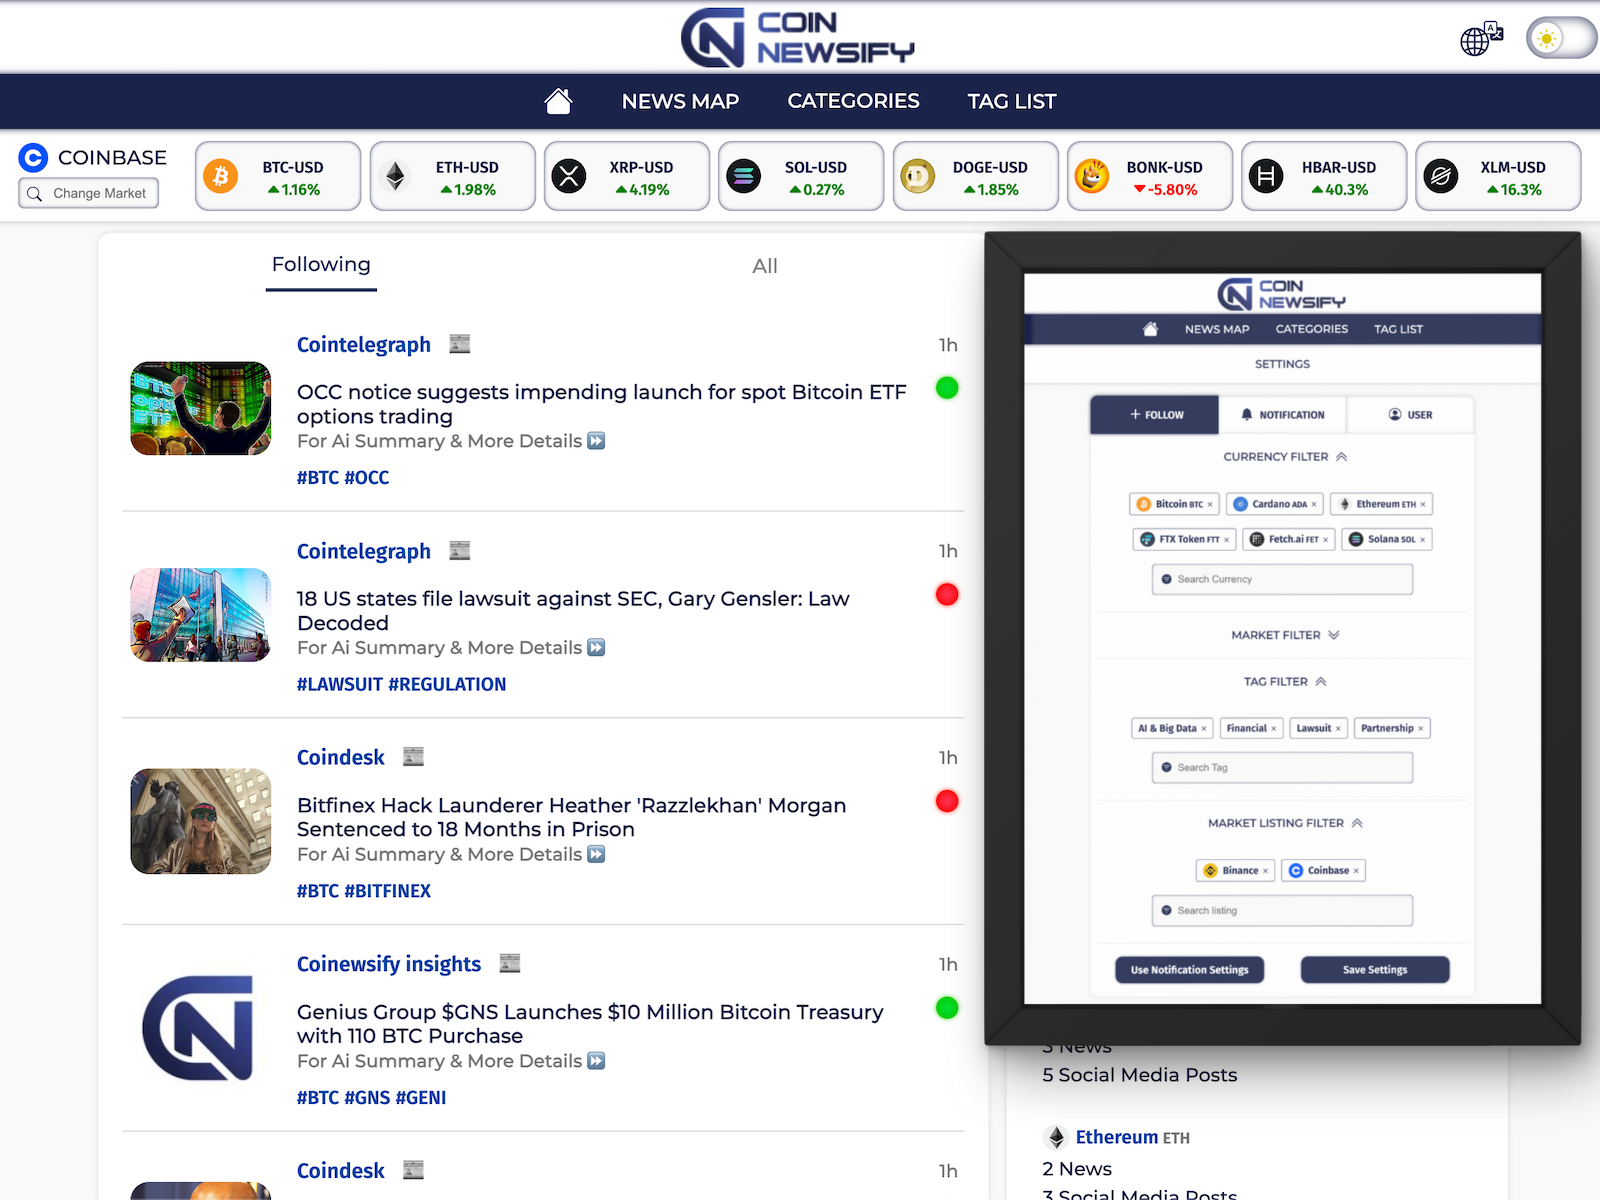Open the Bitfinex Hack Launderer headline

click(572, 817)
